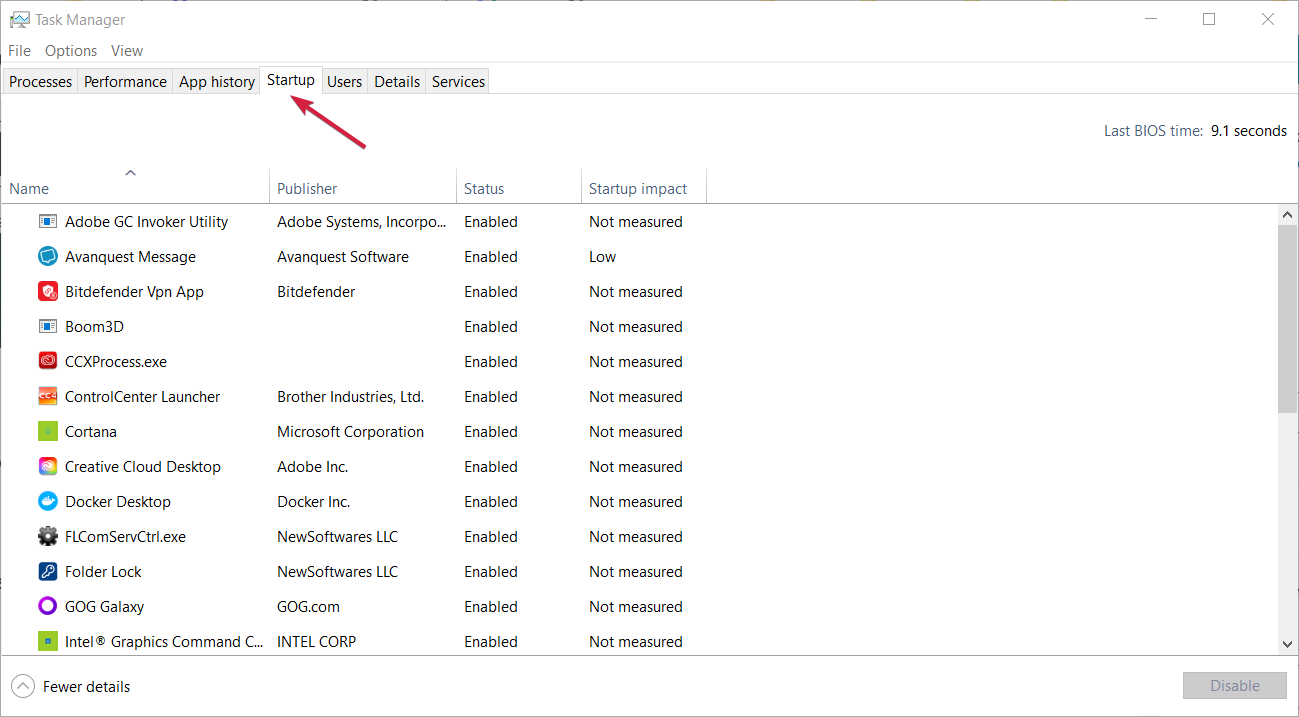Image resolution: width=1299 pixels, height=717 pixels.
Task: Sort by Publisher column header
Action: point(363,185)
